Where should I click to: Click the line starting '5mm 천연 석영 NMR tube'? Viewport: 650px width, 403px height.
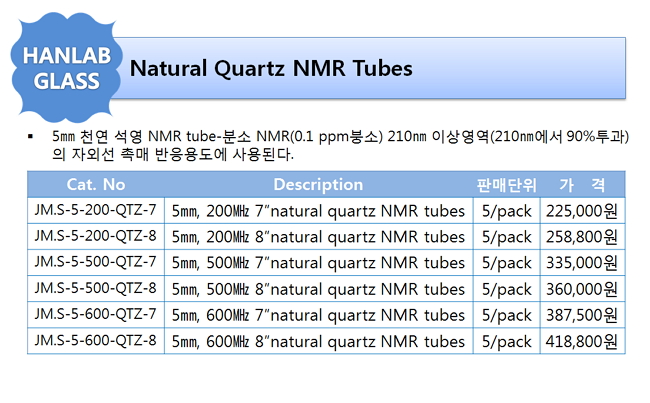(x=340, y=136)
